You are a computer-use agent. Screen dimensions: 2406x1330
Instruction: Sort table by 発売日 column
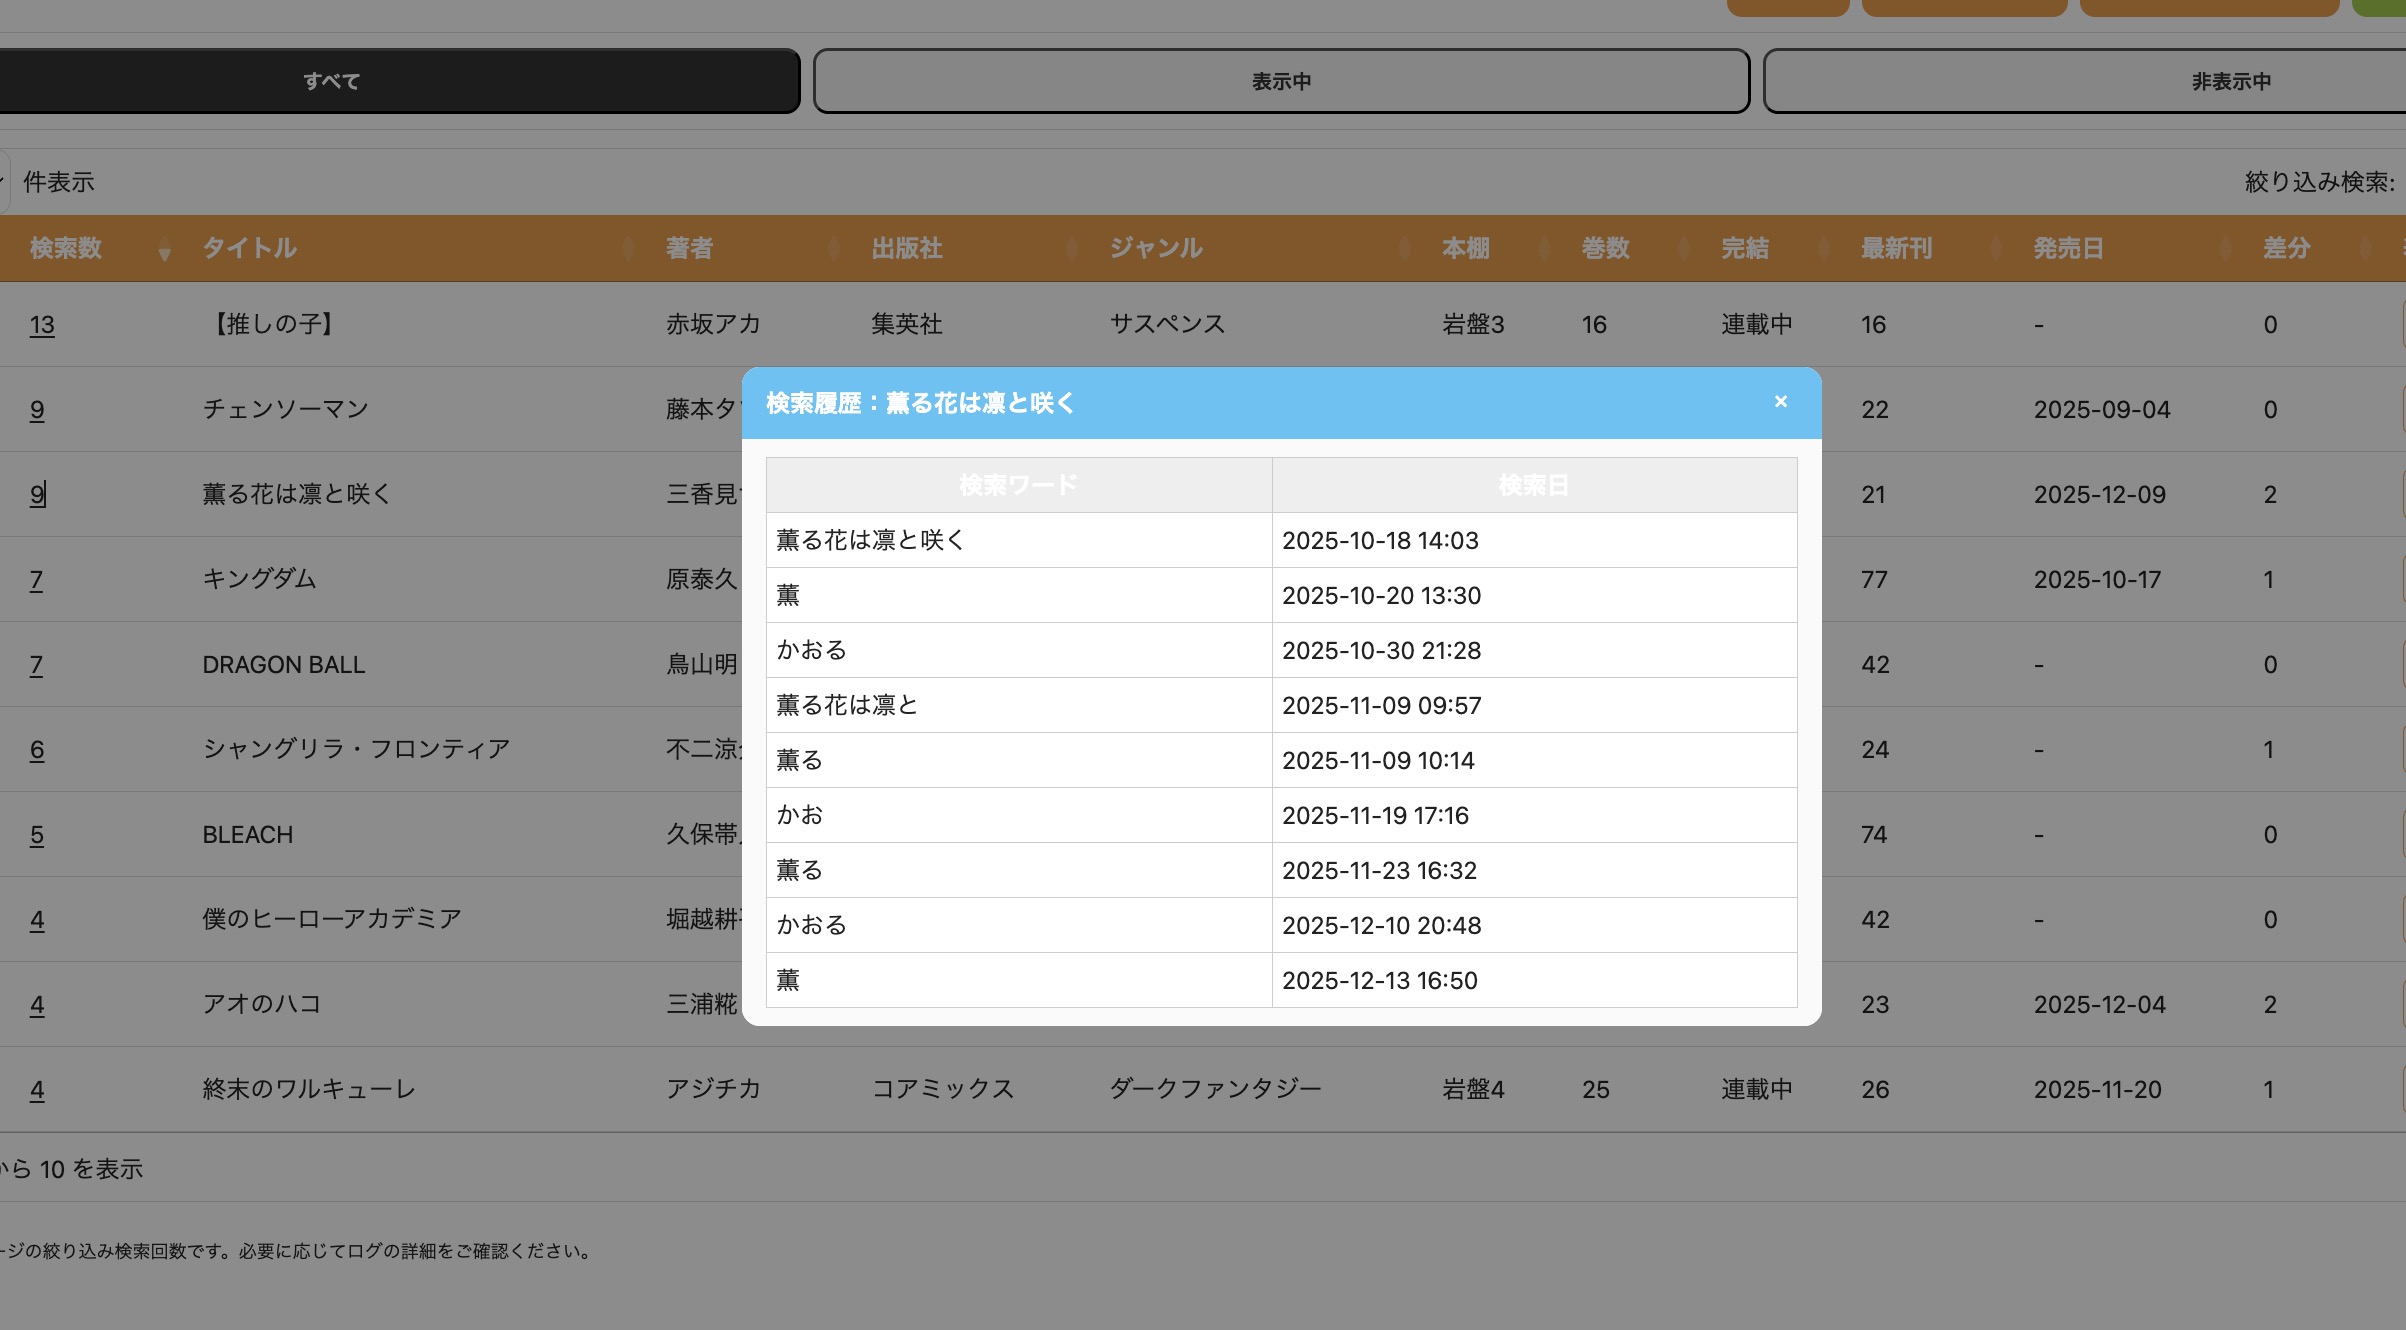[2067, 248]
